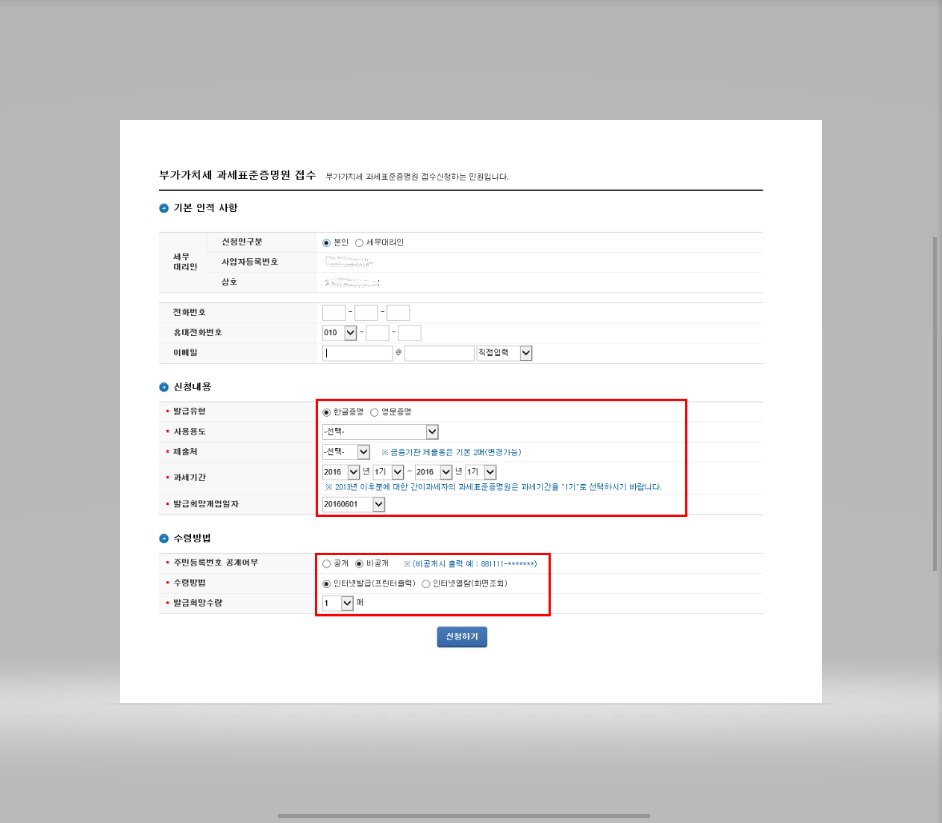Choose 세무대리인 as the applicant type
Screen dimensions: 942x823
pyautogui.click(x=359, y=242)
